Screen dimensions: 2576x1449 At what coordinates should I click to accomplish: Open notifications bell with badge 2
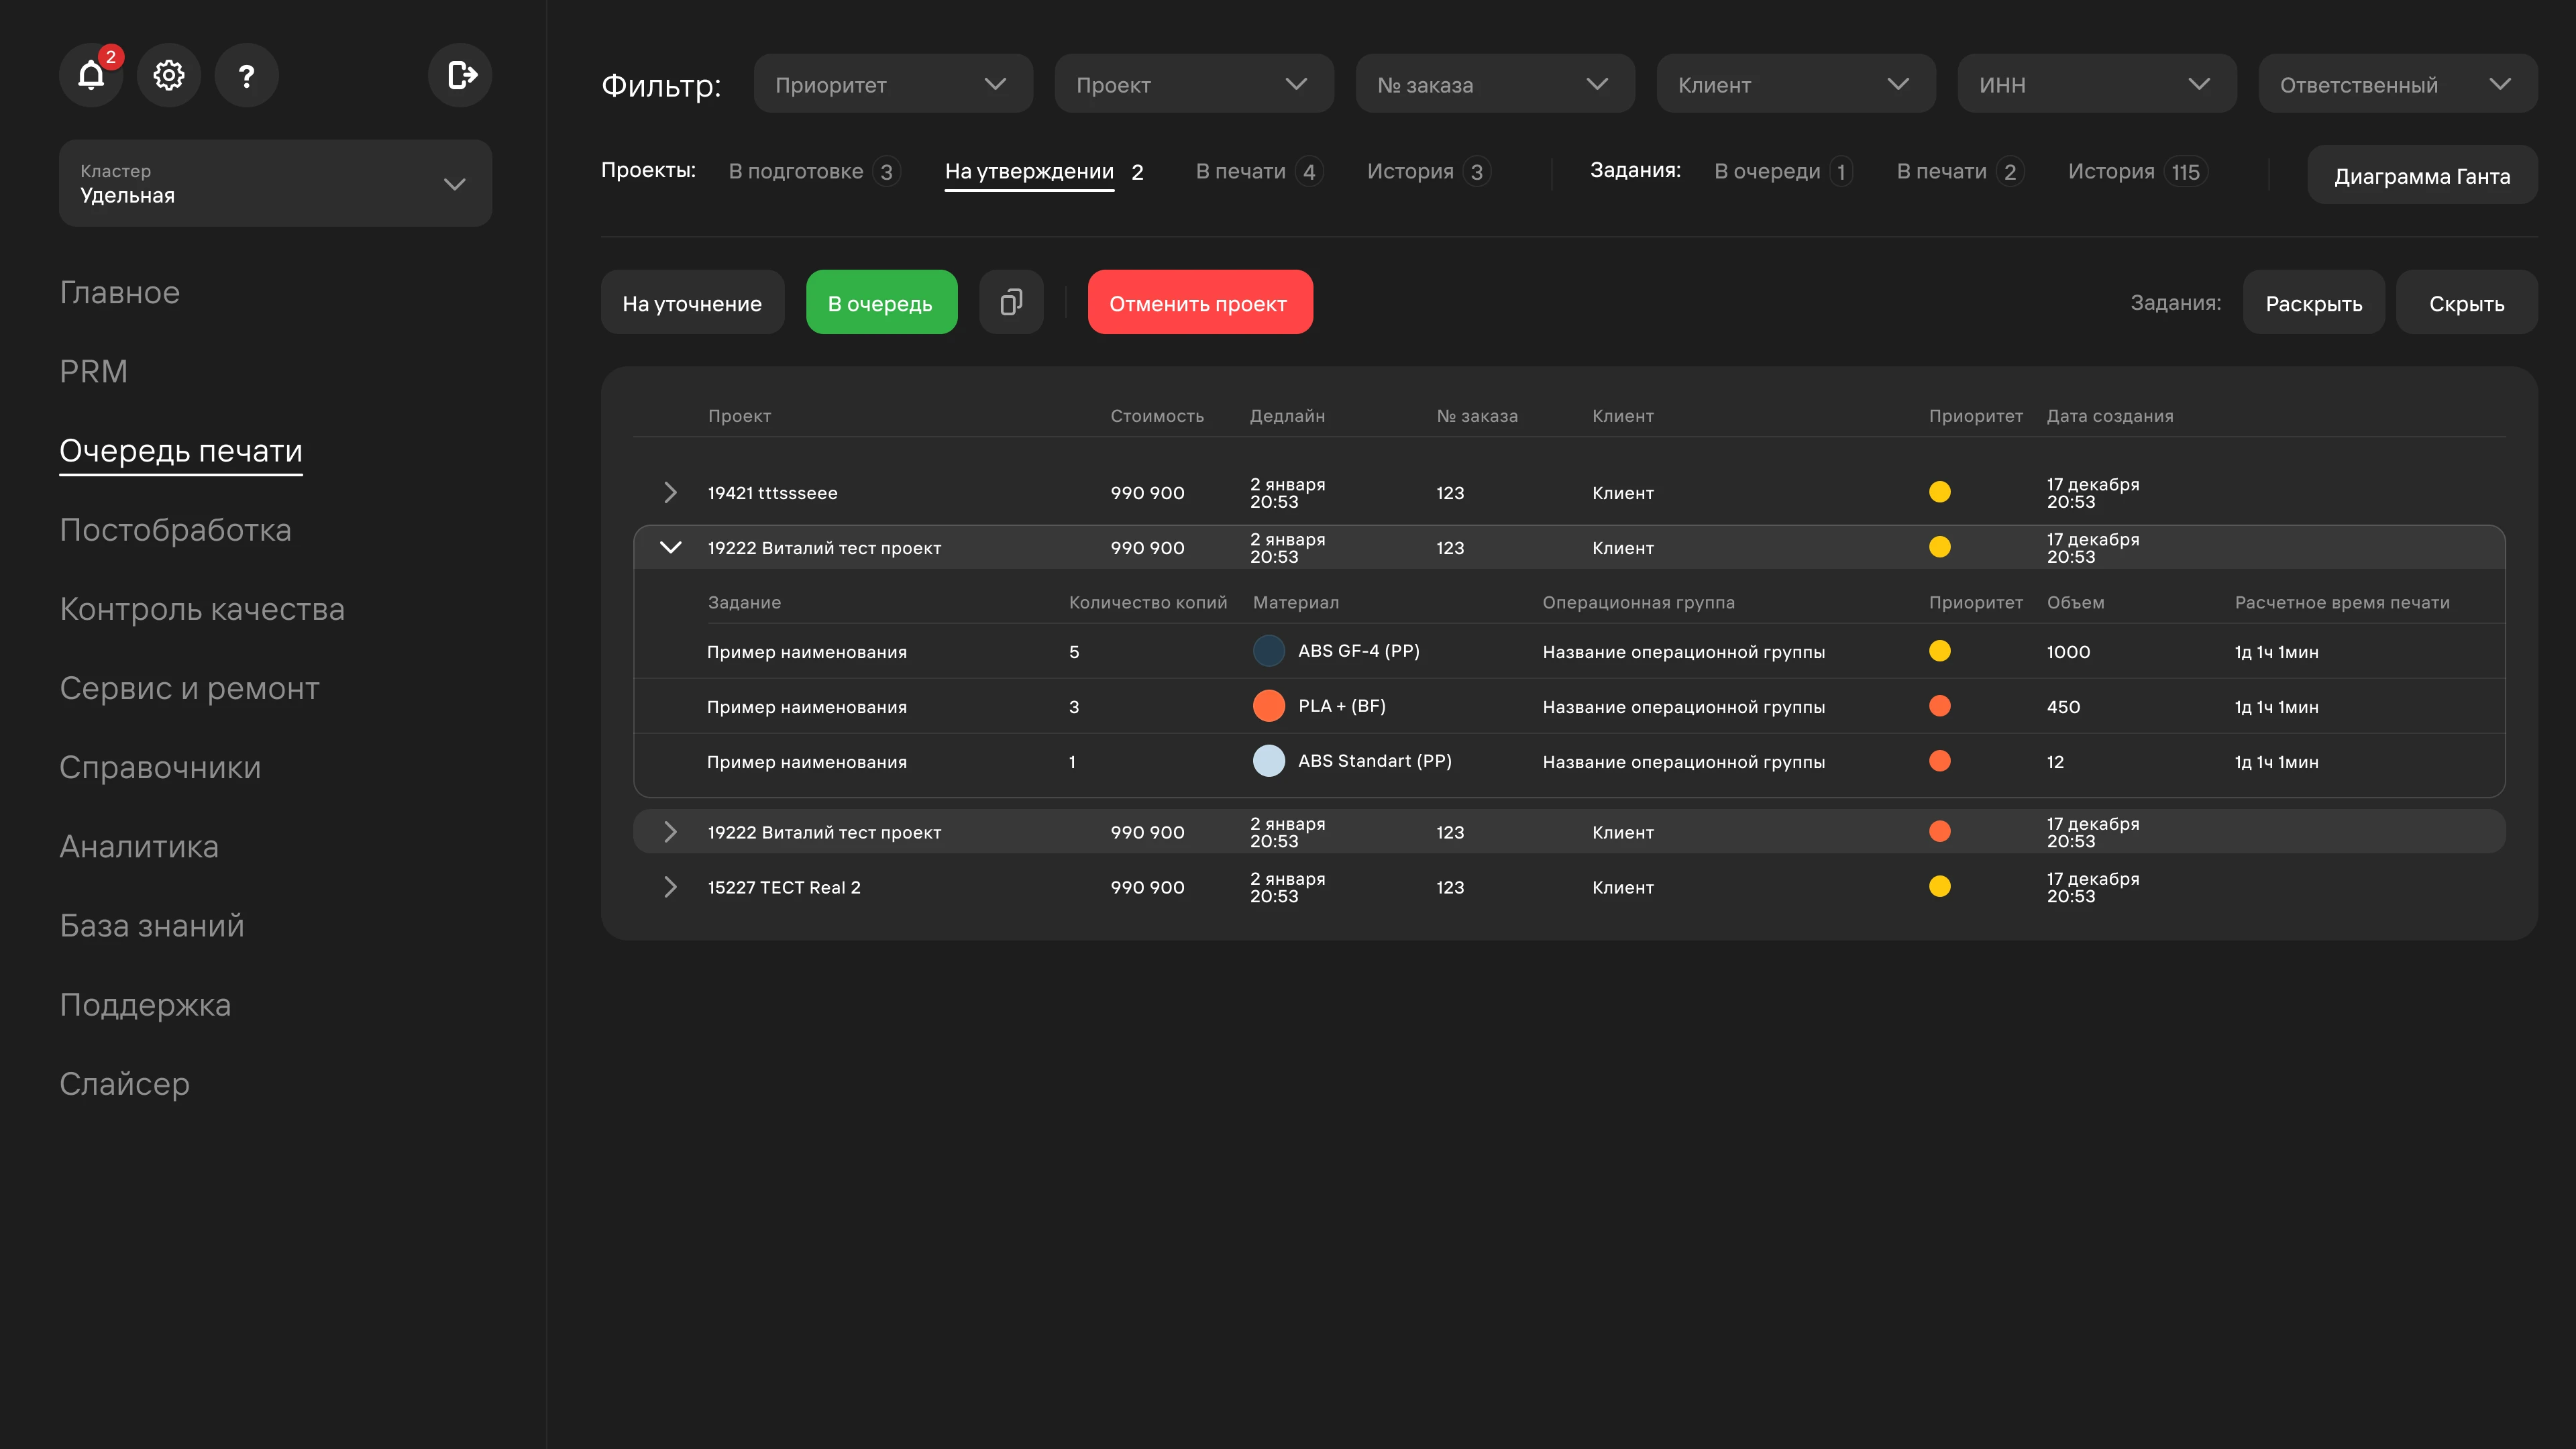click(91, 75)
